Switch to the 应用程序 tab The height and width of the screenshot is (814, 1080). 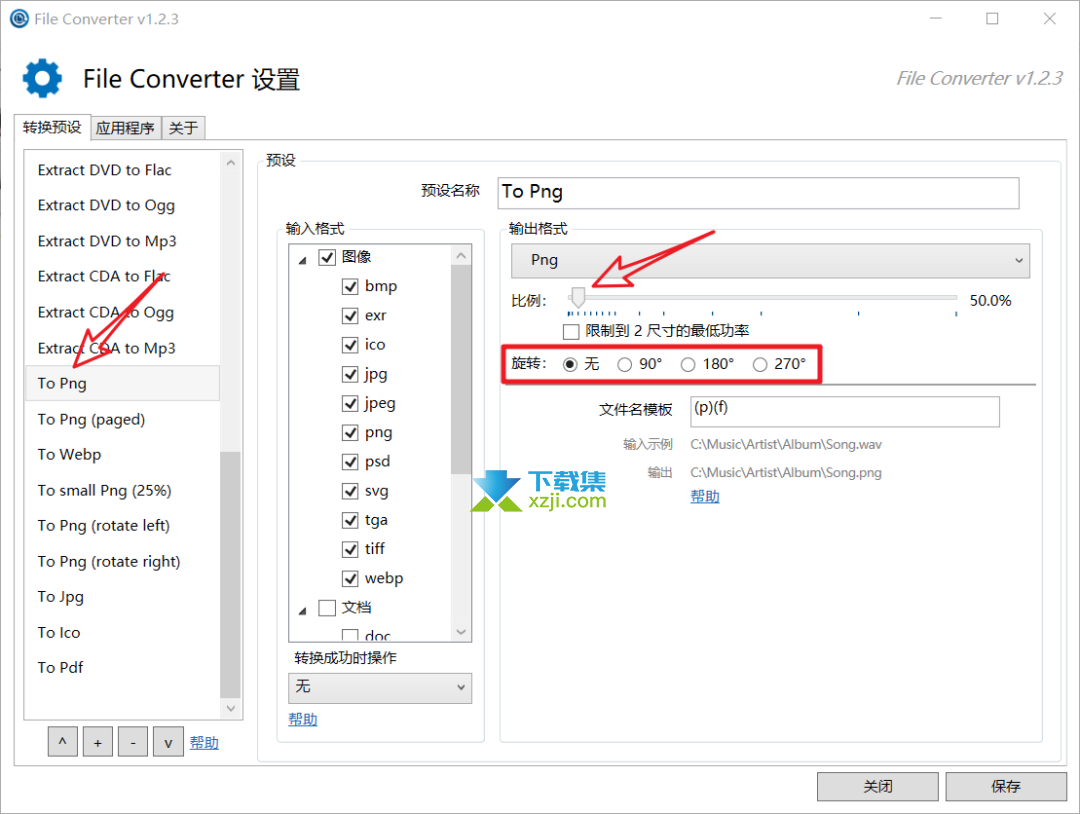pos(124,127)
